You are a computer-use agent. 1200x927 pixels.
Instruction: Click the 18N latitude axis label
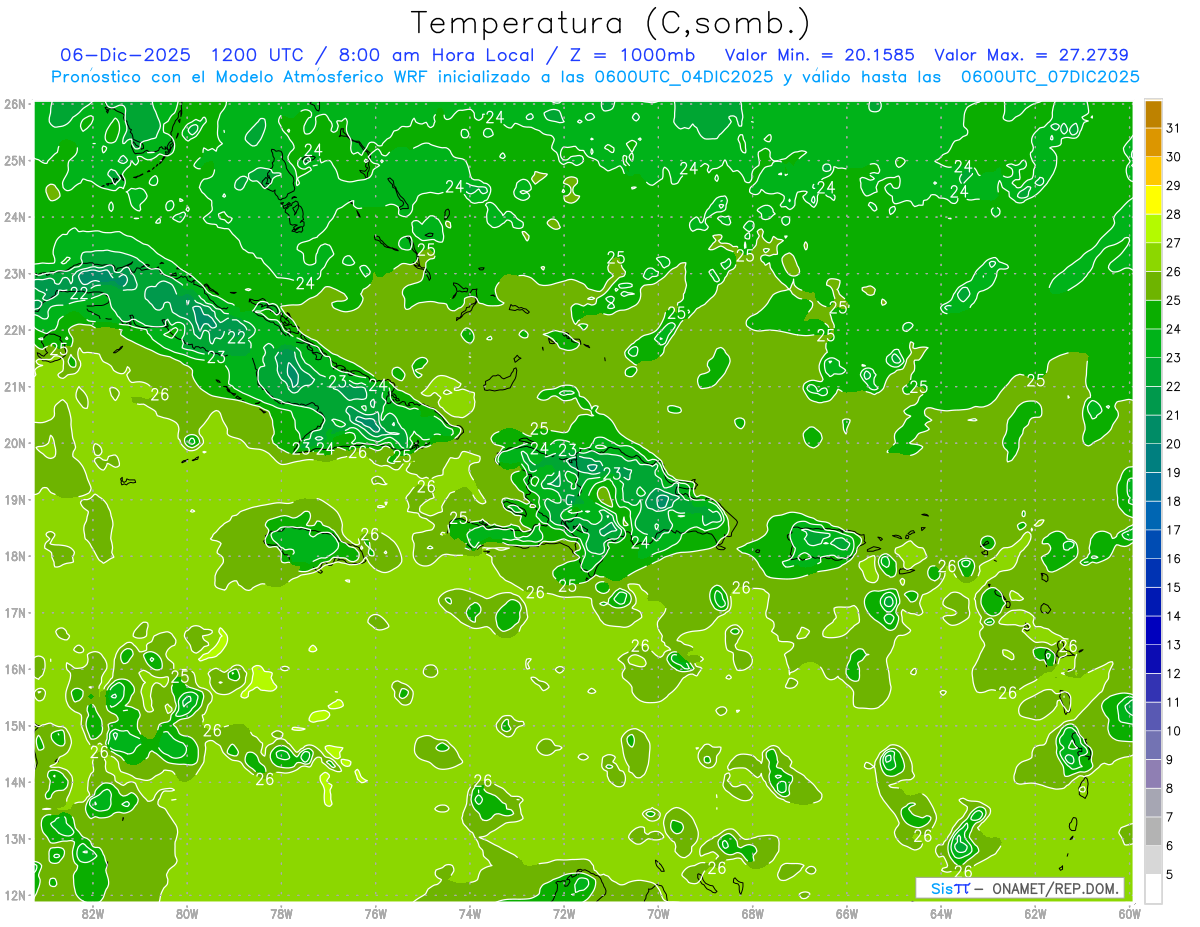(x=14, y=556)
